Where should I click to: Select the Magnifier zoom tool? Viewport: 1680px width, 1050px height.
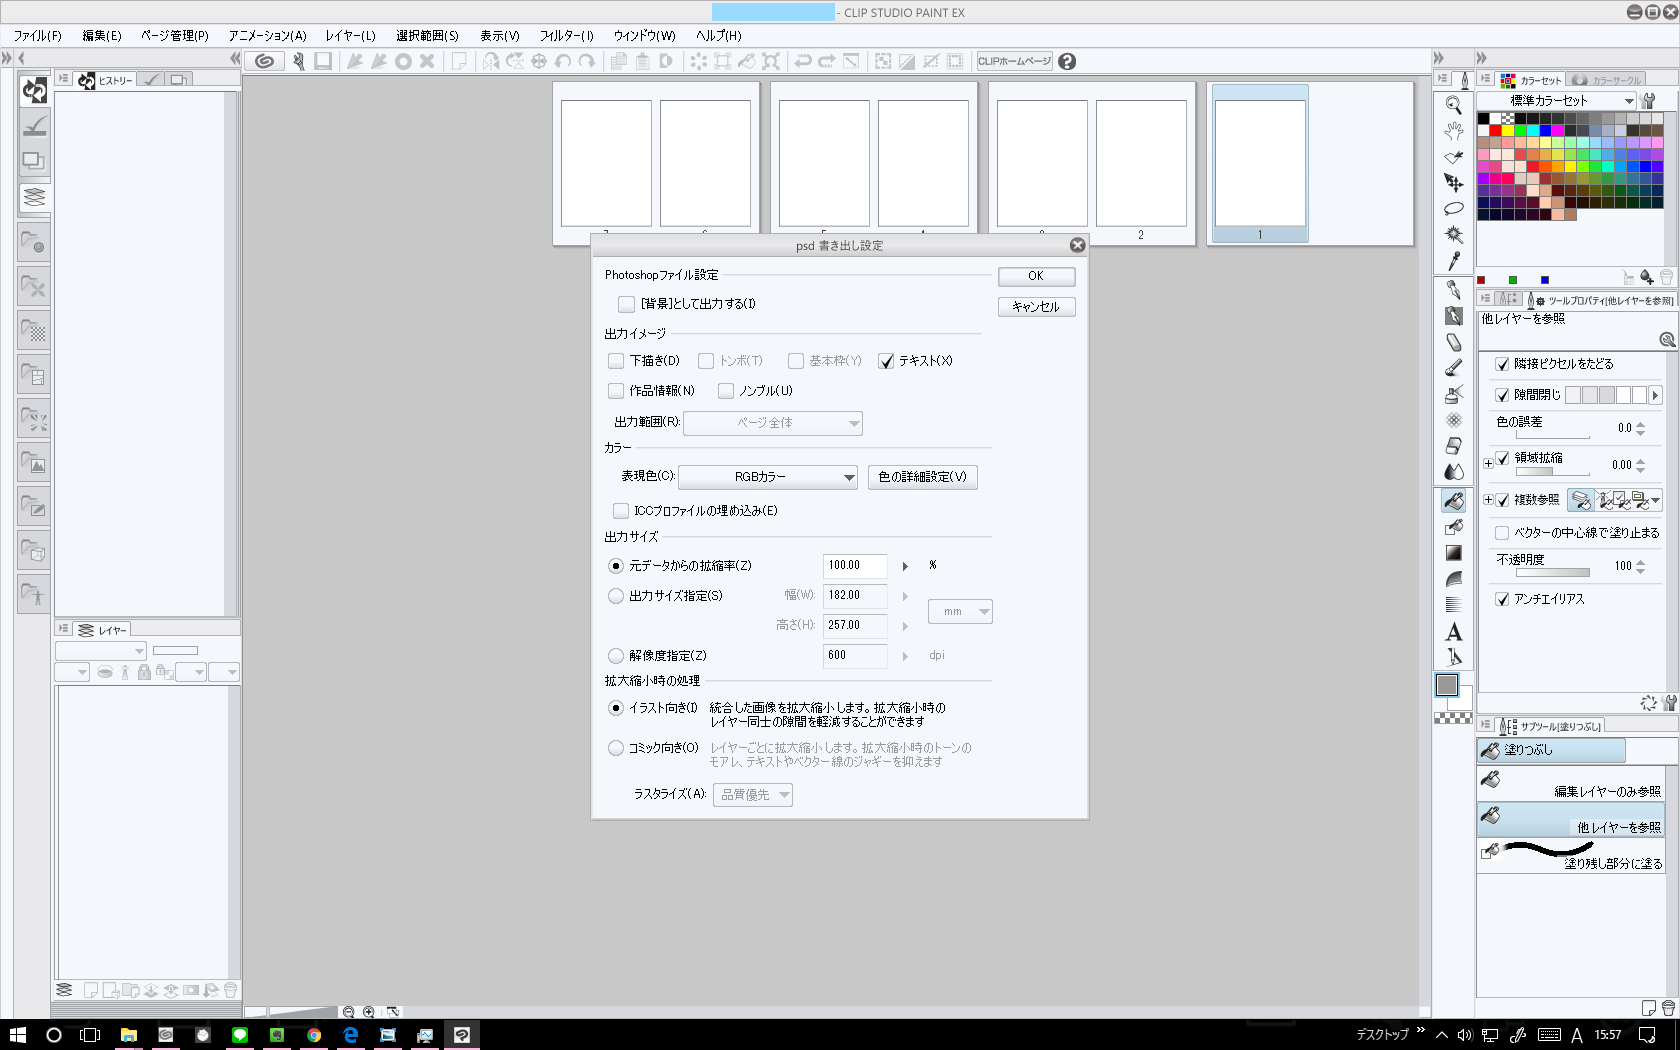[x=1454, y=105]
